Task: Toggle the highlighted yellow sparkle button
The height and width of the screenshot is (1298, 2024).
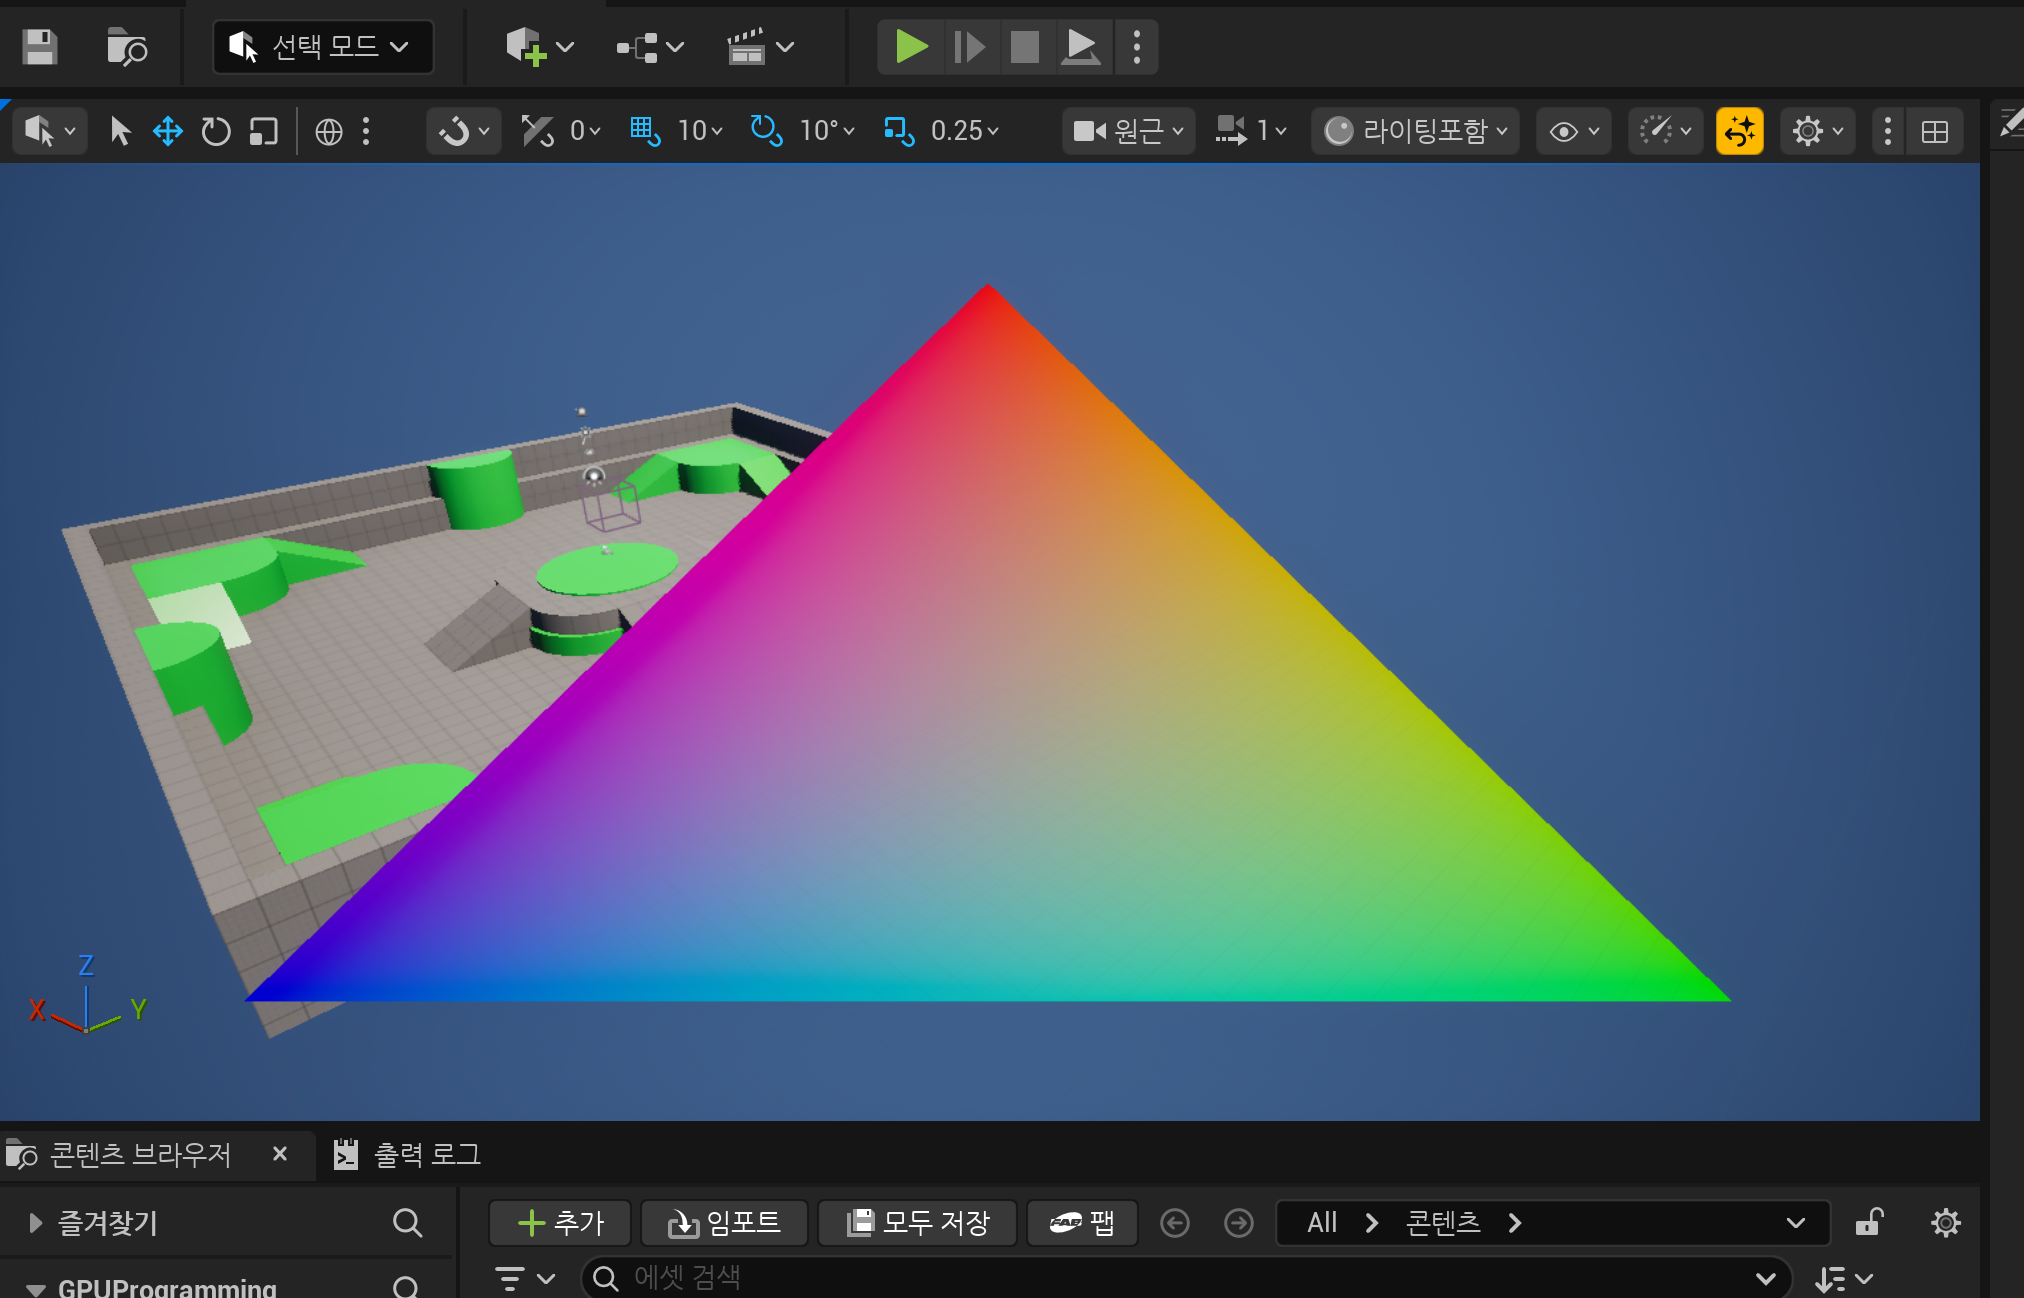Action: 1739,131
